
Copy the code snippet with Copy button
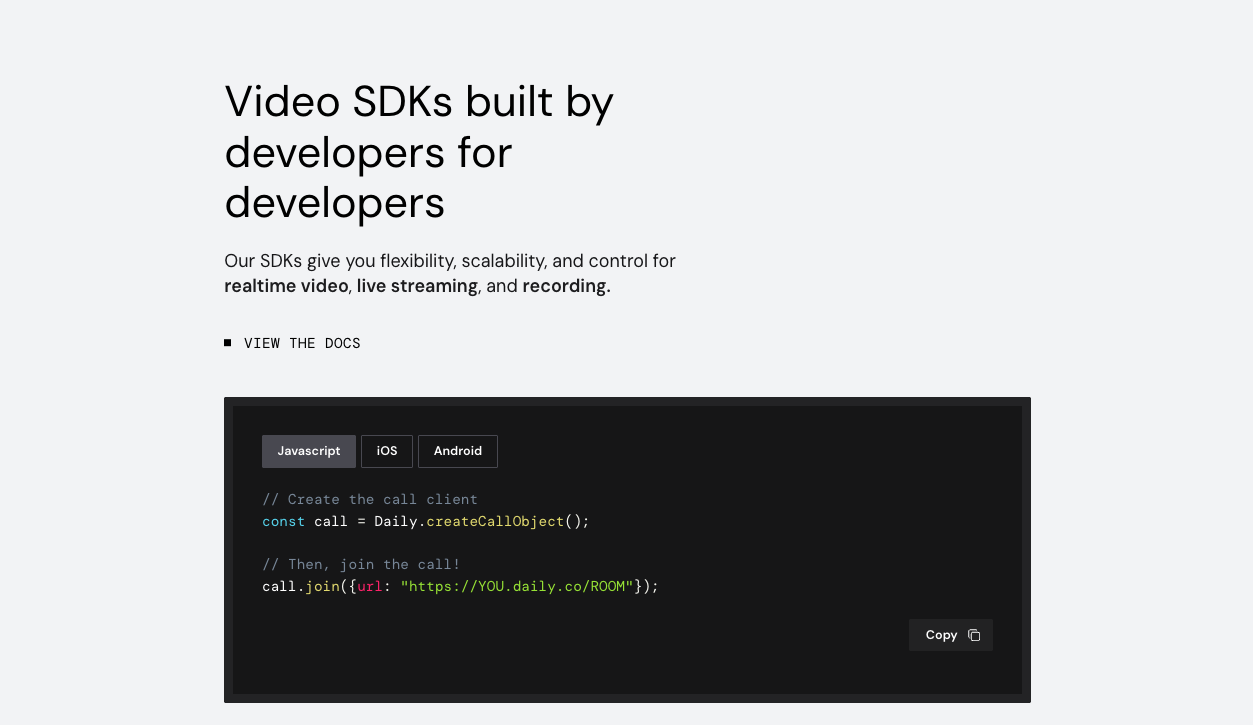click(x=951, y=635)
